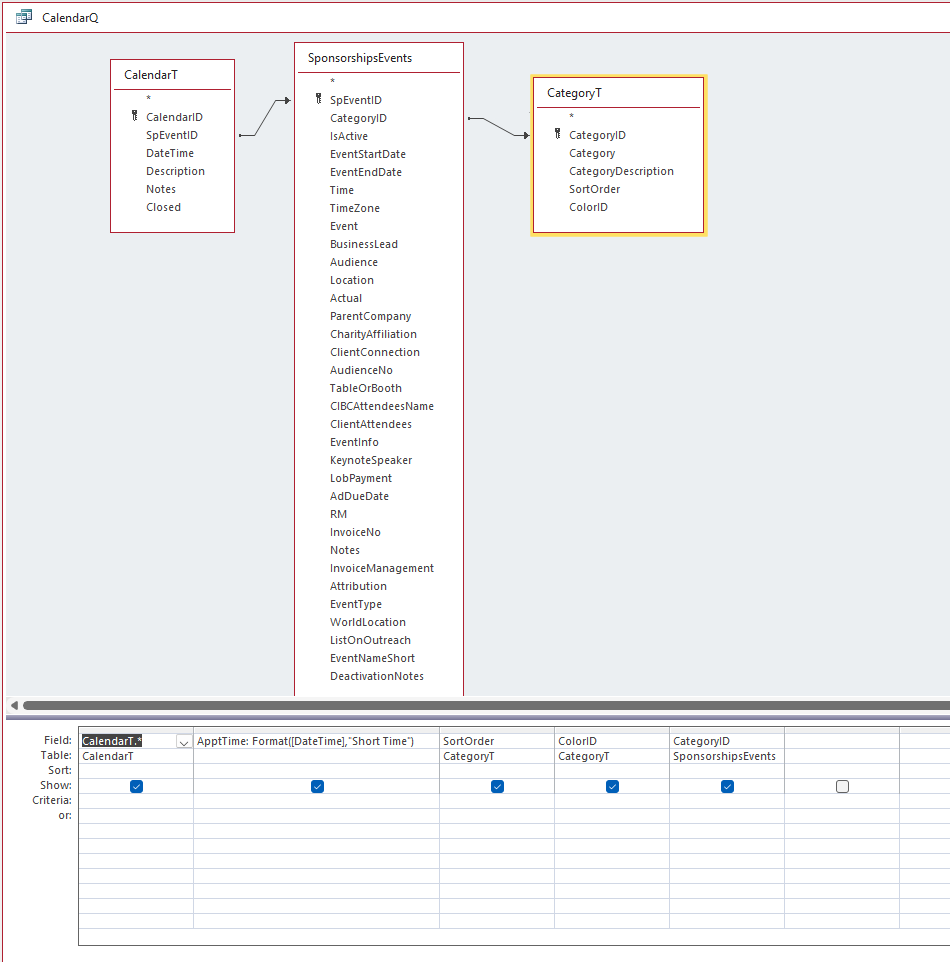Select the CategoryT table title bar
Image resolution: width=950 pixels, height=962 pixels.
618,93
